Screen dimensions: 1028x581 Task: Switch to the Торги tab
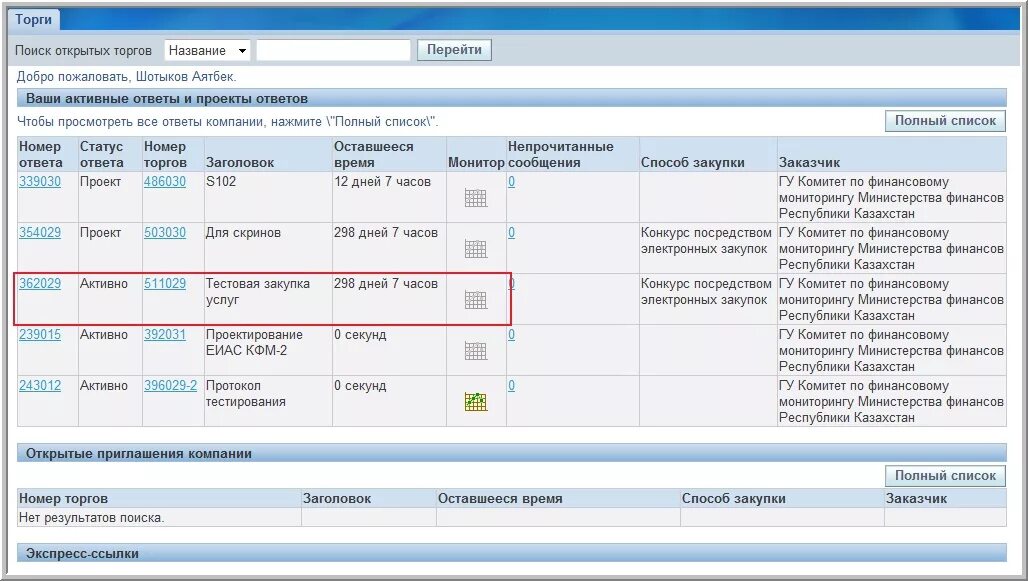(33, 20)
